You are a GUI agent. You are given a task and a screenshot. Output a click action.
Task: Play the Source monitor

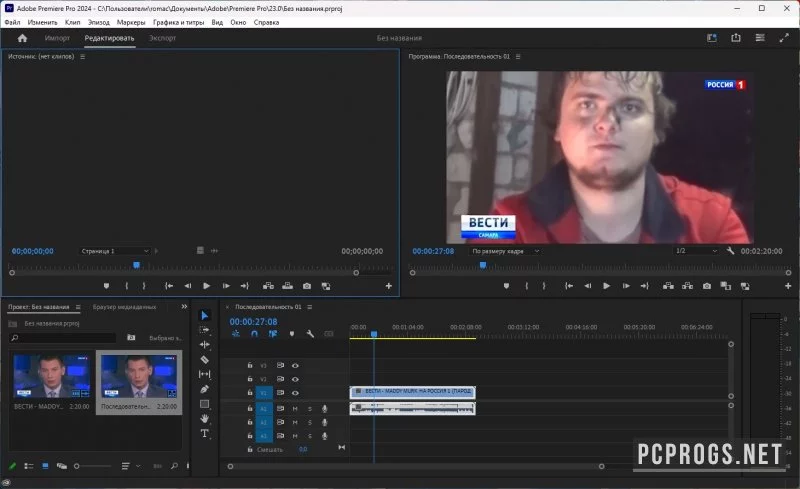pos(206,286)
